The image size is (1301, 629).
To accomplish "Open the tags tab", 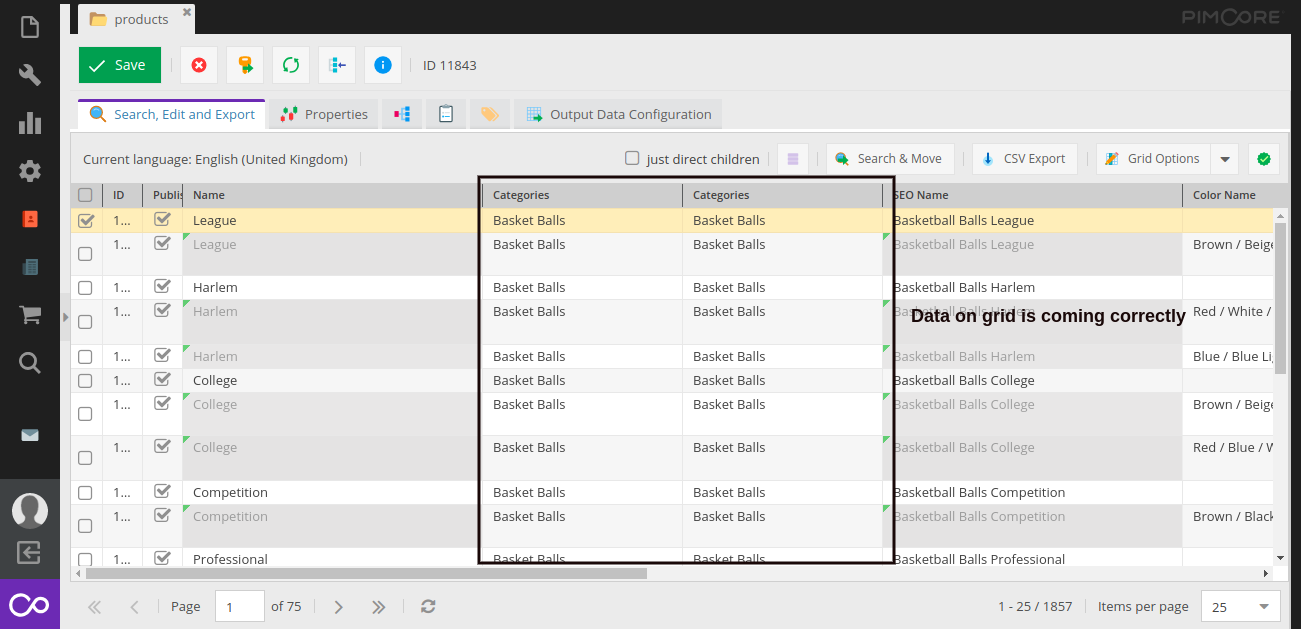I will (x=490, y=114).
